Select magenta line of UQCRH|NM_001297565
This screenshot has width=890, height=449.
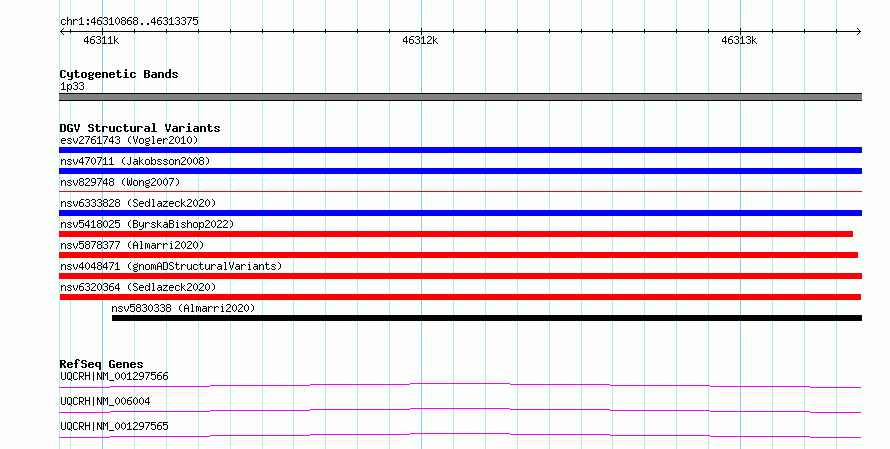pyautogui.click(x=460, y=436)
